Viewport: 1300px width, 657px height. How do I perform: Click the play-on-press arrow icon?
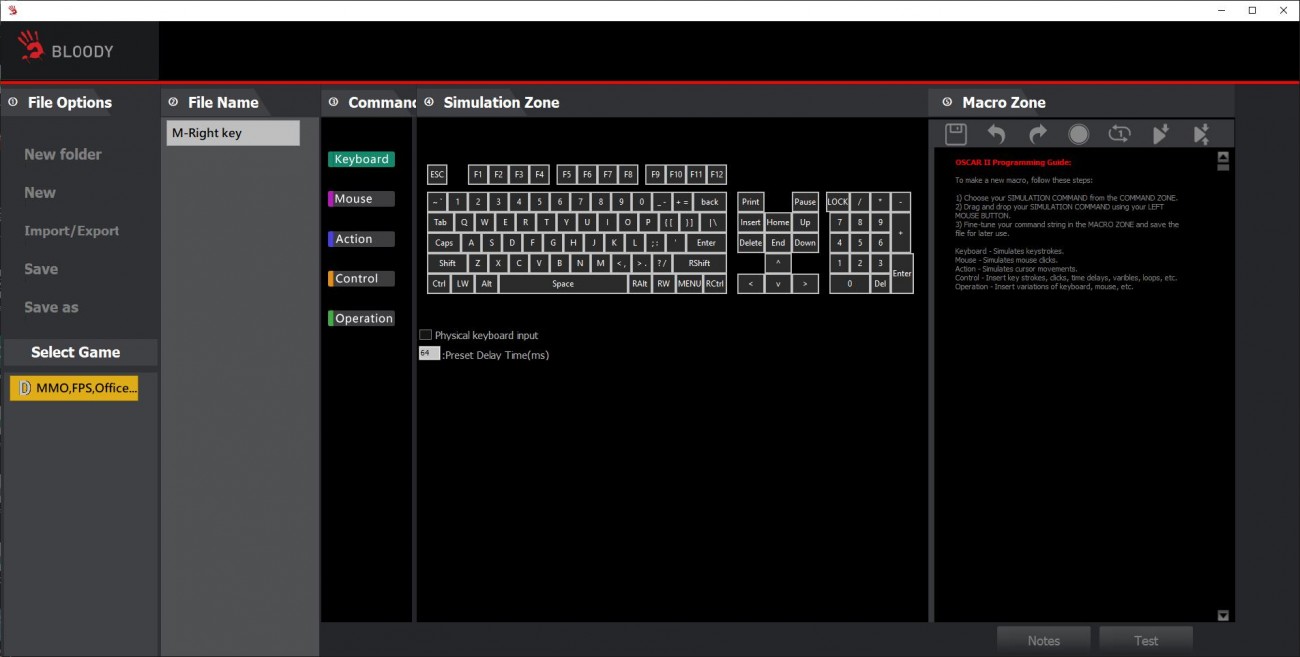point(1161,134)
